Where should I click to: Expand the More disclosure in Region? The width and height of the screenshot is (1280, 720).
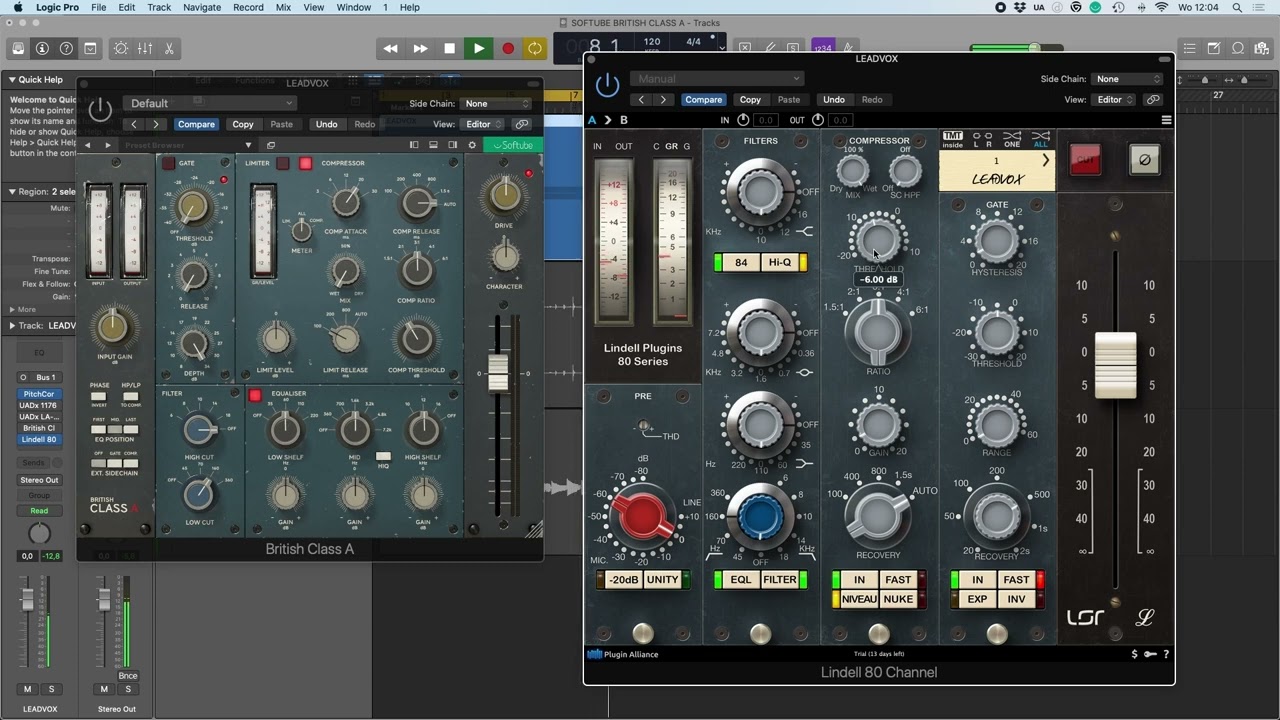click(x=12, y=310)
